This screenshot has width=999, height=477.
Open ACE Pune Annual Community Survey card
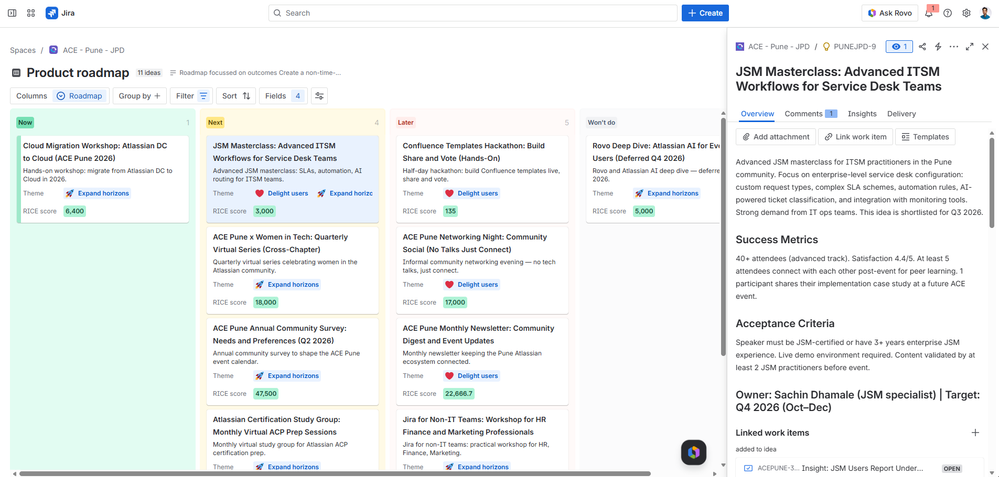click(x=292, y=362)
